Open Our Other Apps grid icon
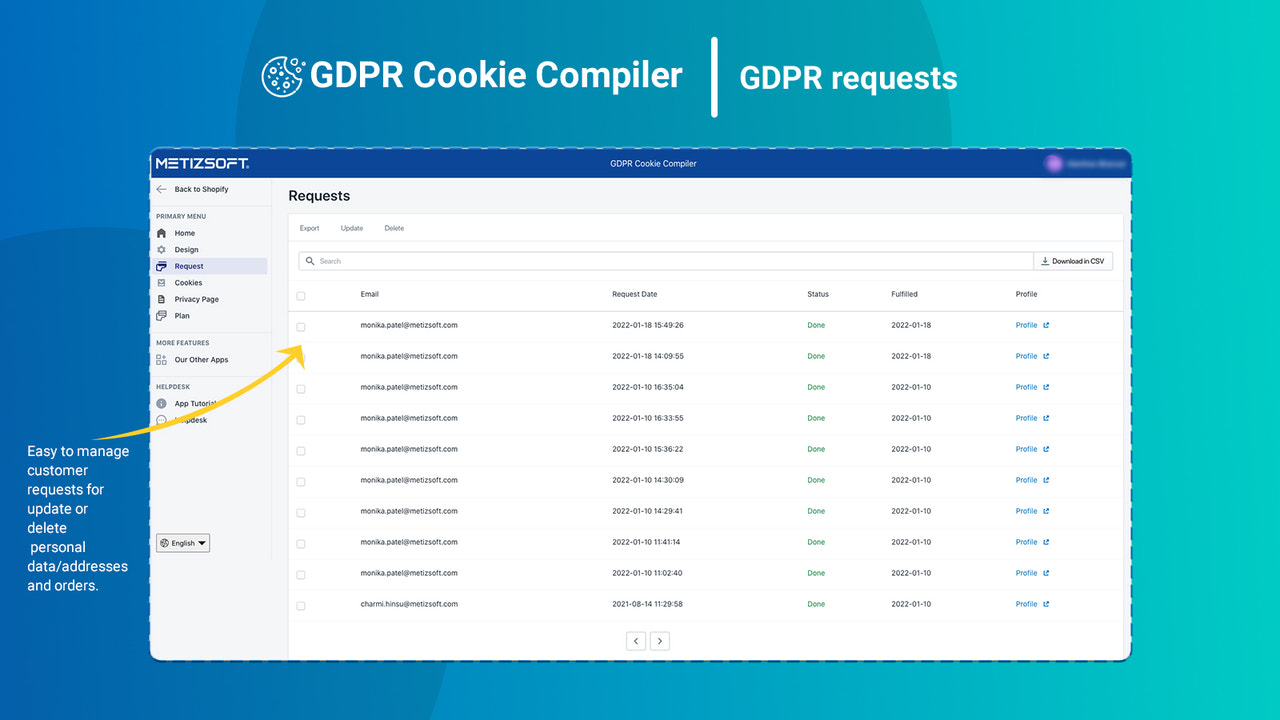Image resolution: width=1280 pixels, height=720 pixels. [x=161, y=359]
